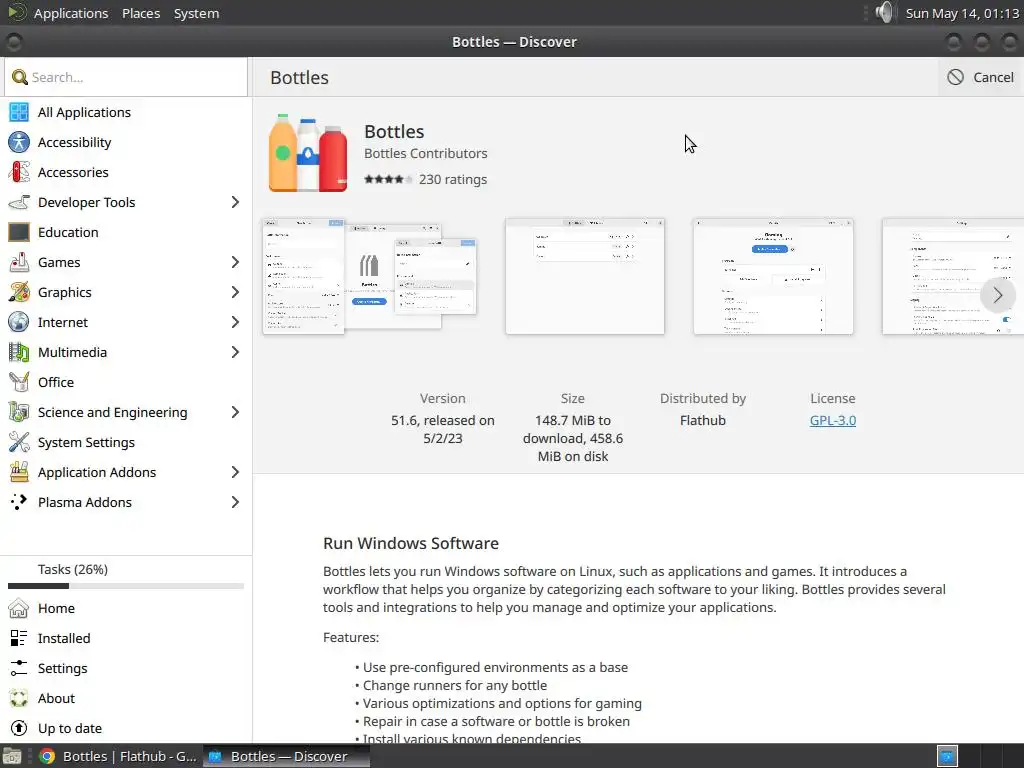Click the search magnifier icon
The height and width of the screenshot is (768, 1024).
20,78
